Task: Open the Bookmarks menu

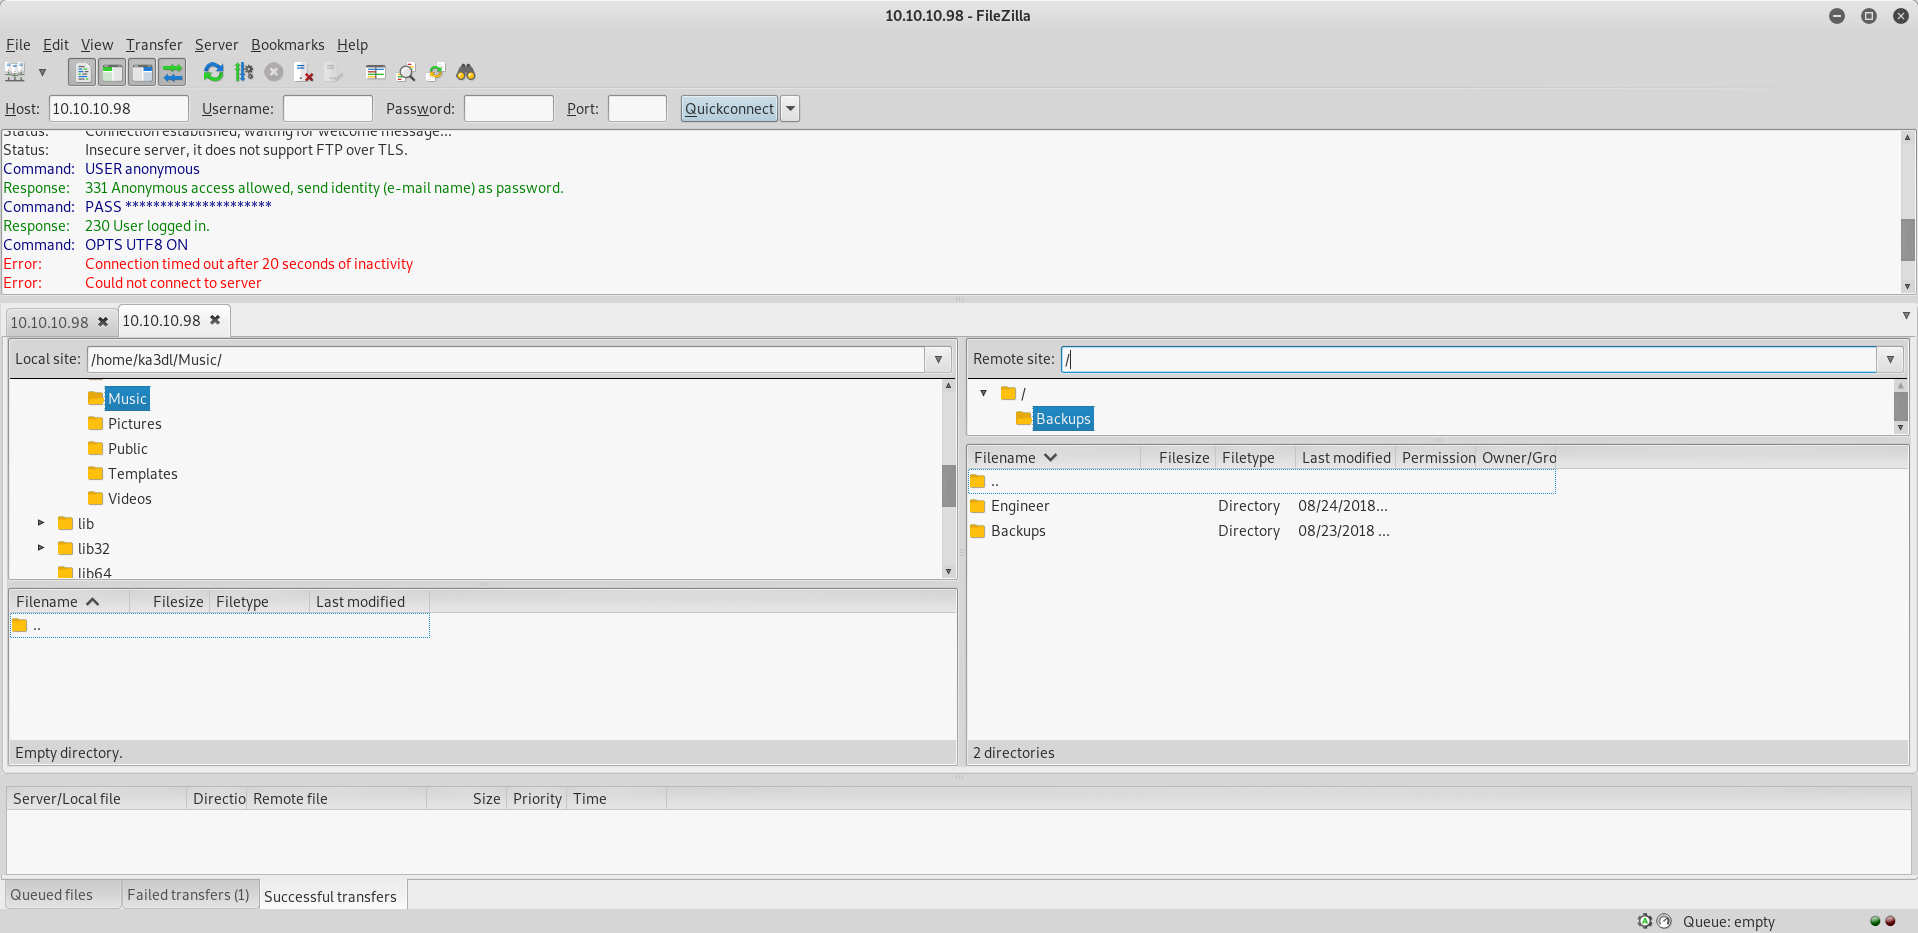Action: point(288,45)
